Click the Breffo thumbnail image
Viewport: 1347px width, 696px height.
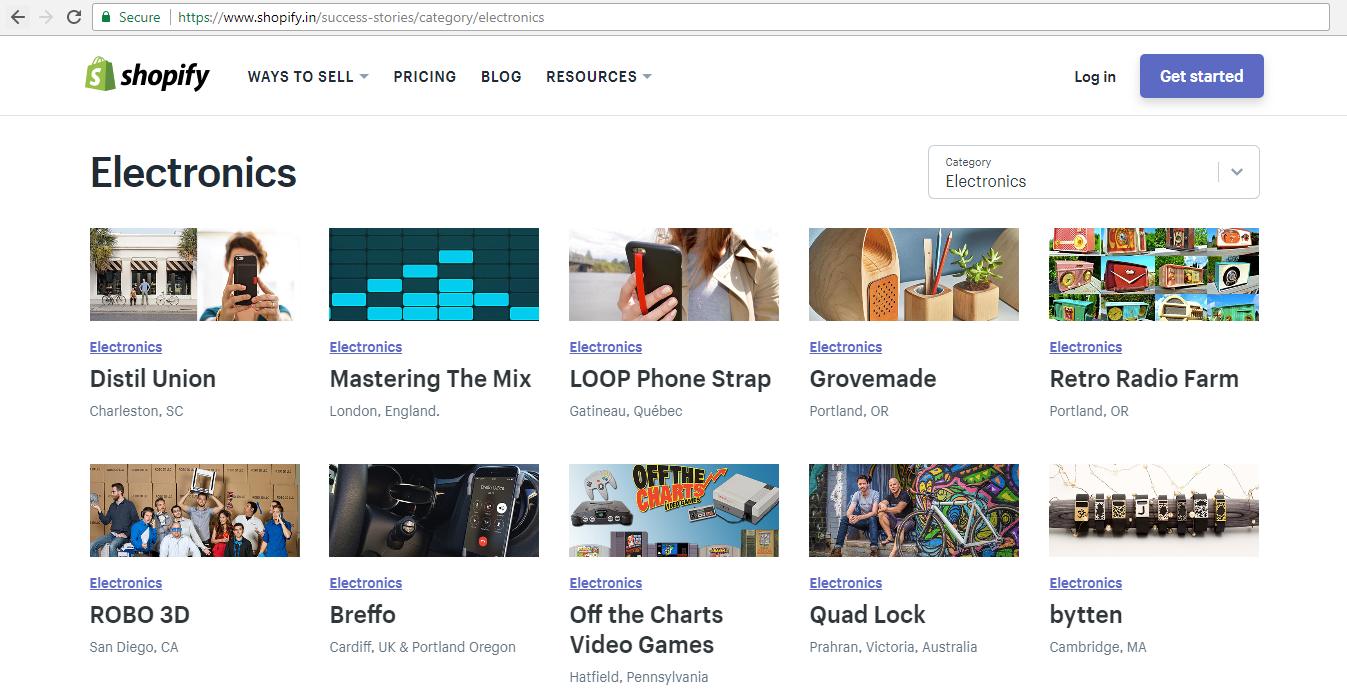tap(434, 510)
